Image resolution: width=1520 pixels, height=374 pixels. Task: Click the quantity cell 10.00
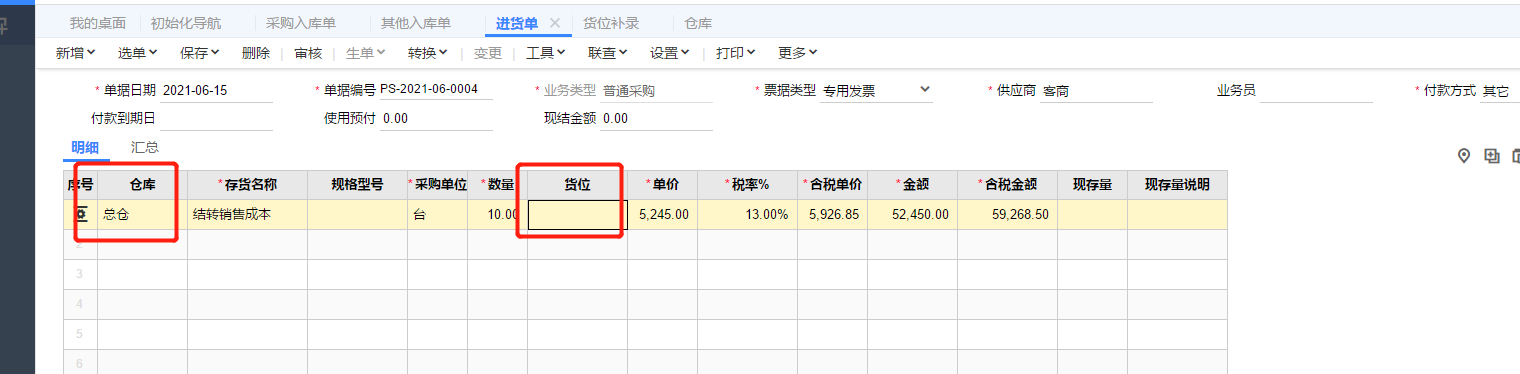coord(497,215)
